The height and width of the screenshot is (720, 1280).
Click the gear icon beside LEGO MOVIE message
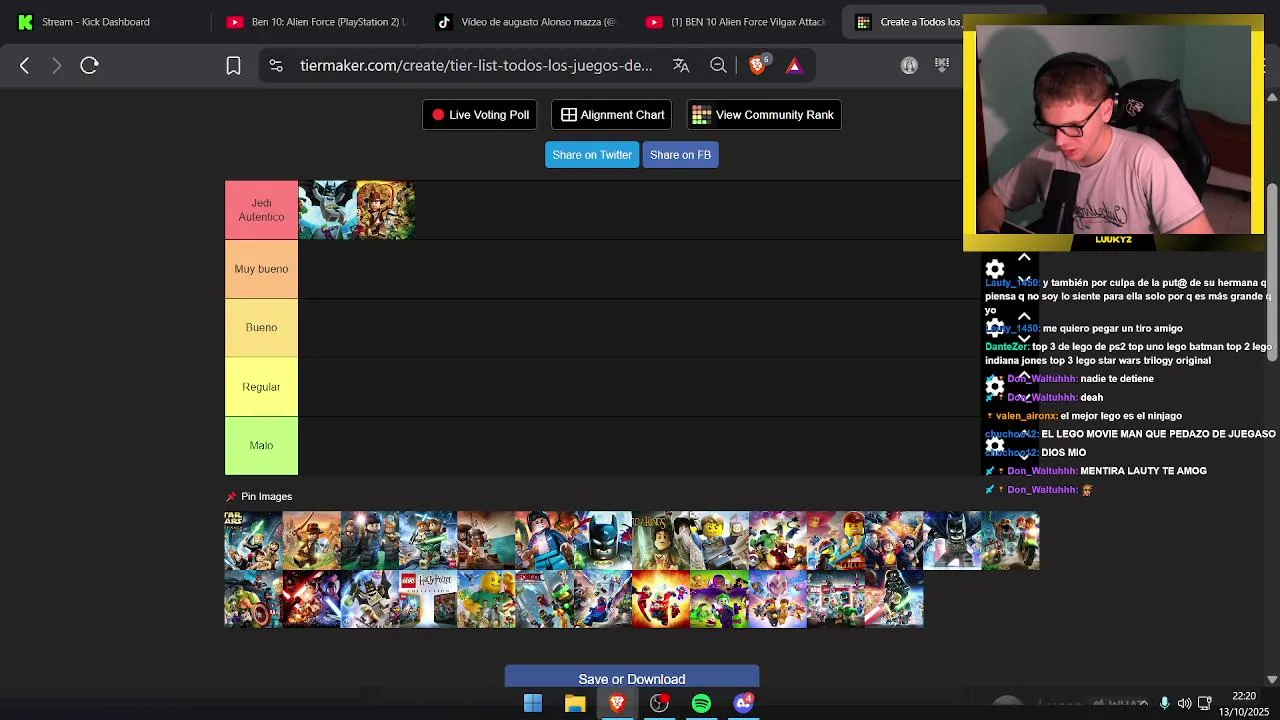[x=994, y=445]
